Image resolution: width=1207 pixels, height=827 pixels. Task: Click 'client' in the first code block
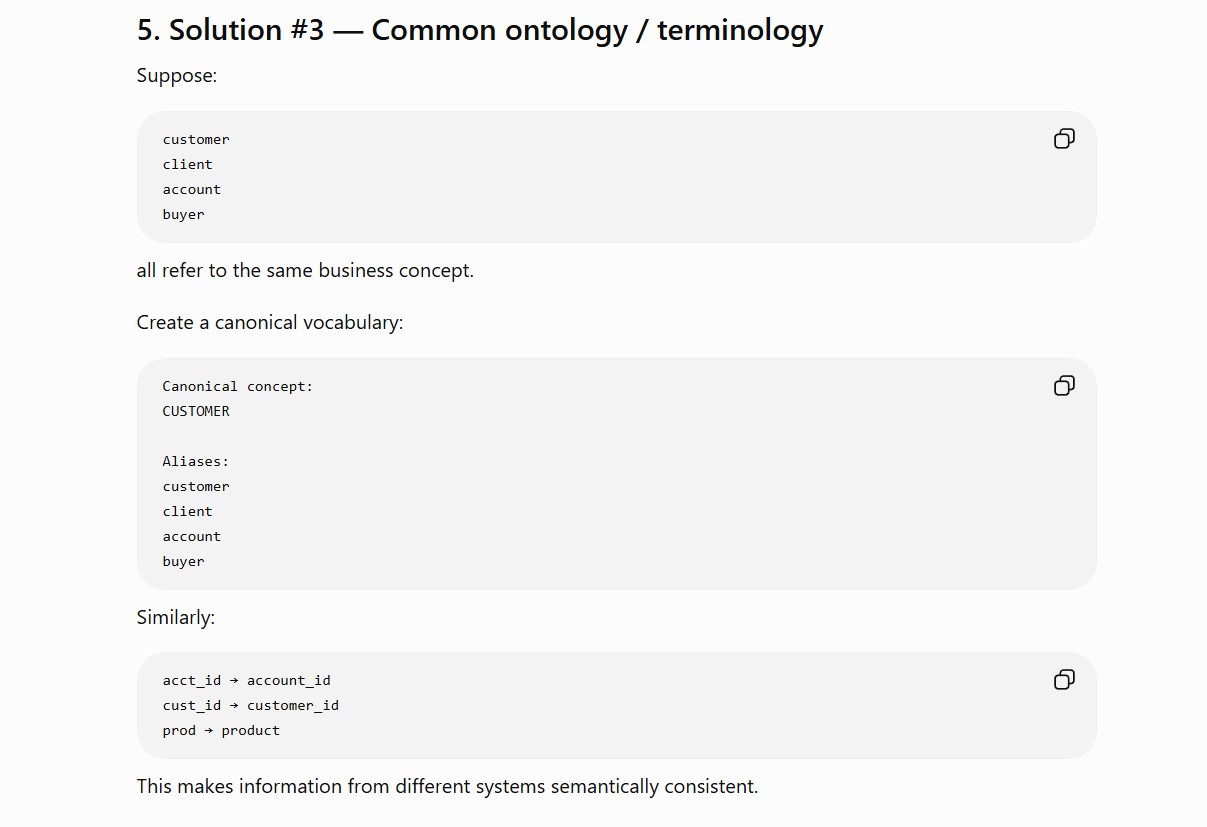pyautogui.click(x=188, y=165)
